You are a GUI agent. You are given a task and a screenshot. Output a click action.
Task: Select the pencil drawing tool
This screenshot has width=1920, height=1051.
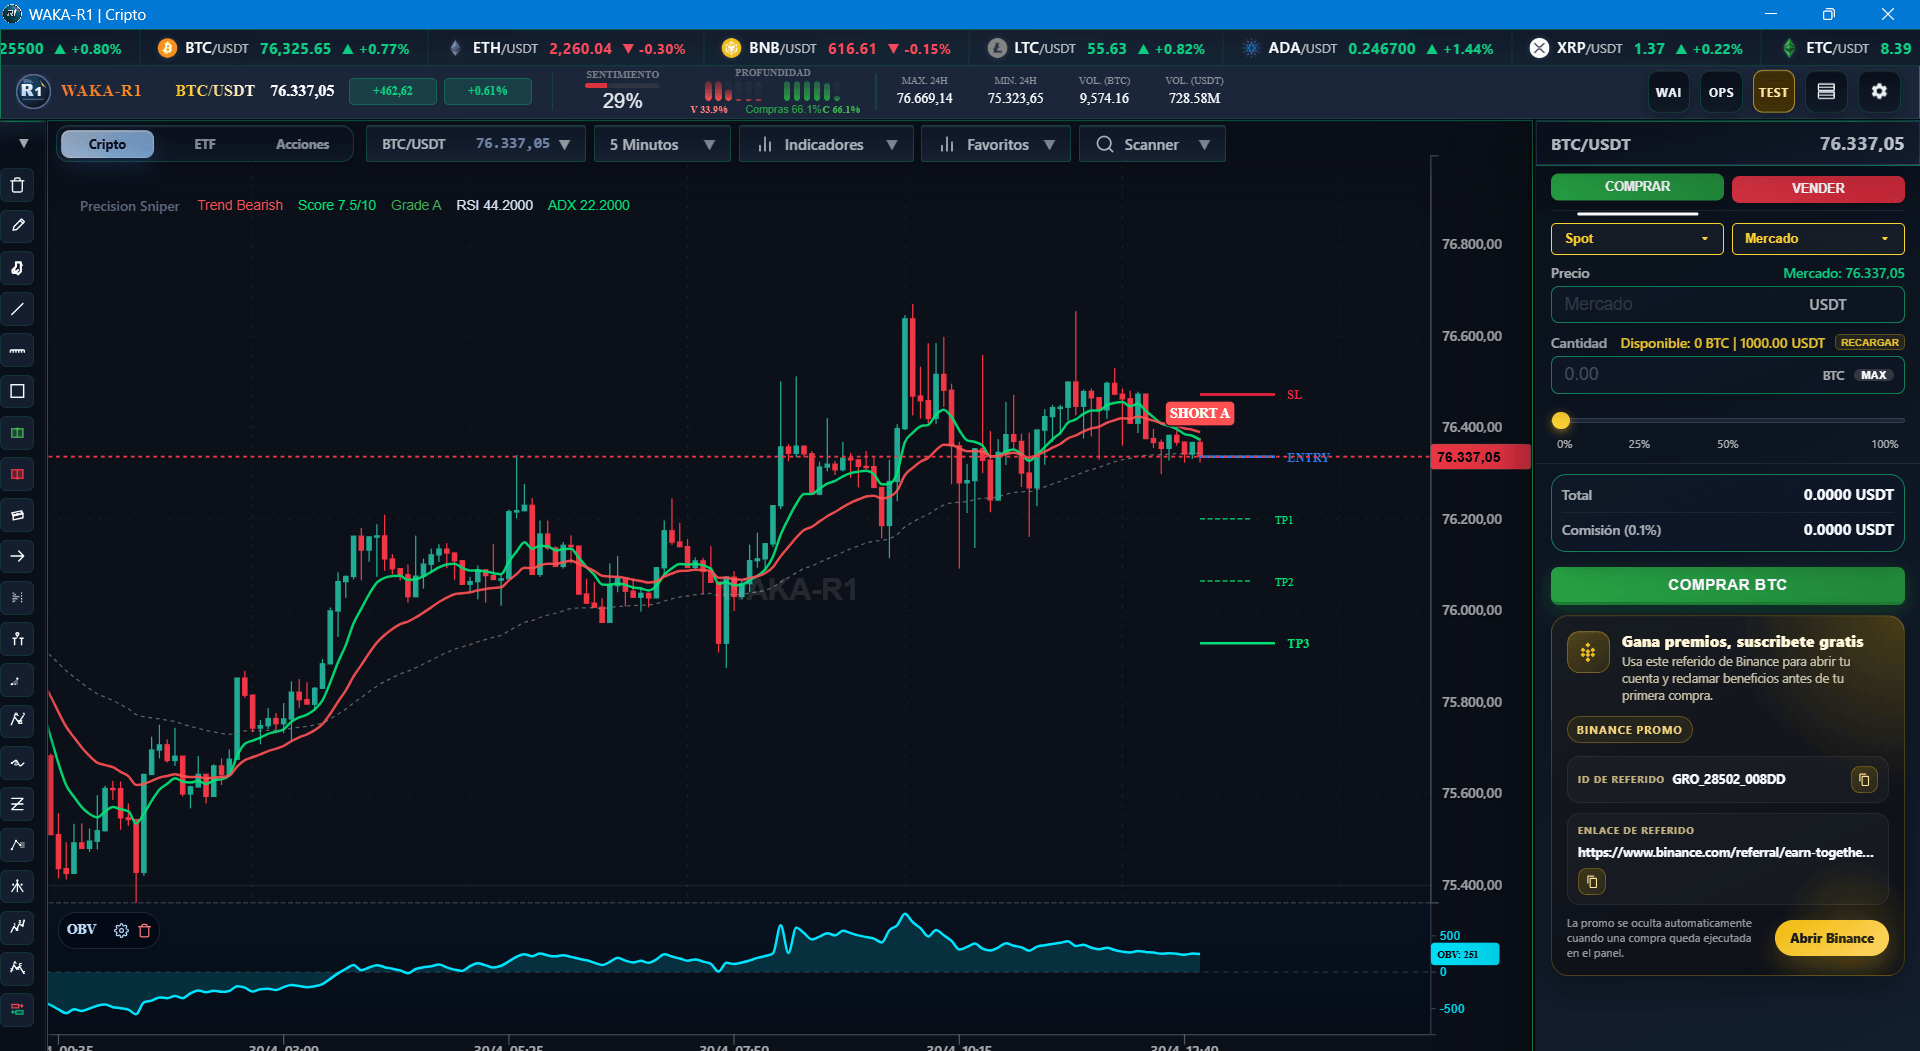click(x=17, y=226)
